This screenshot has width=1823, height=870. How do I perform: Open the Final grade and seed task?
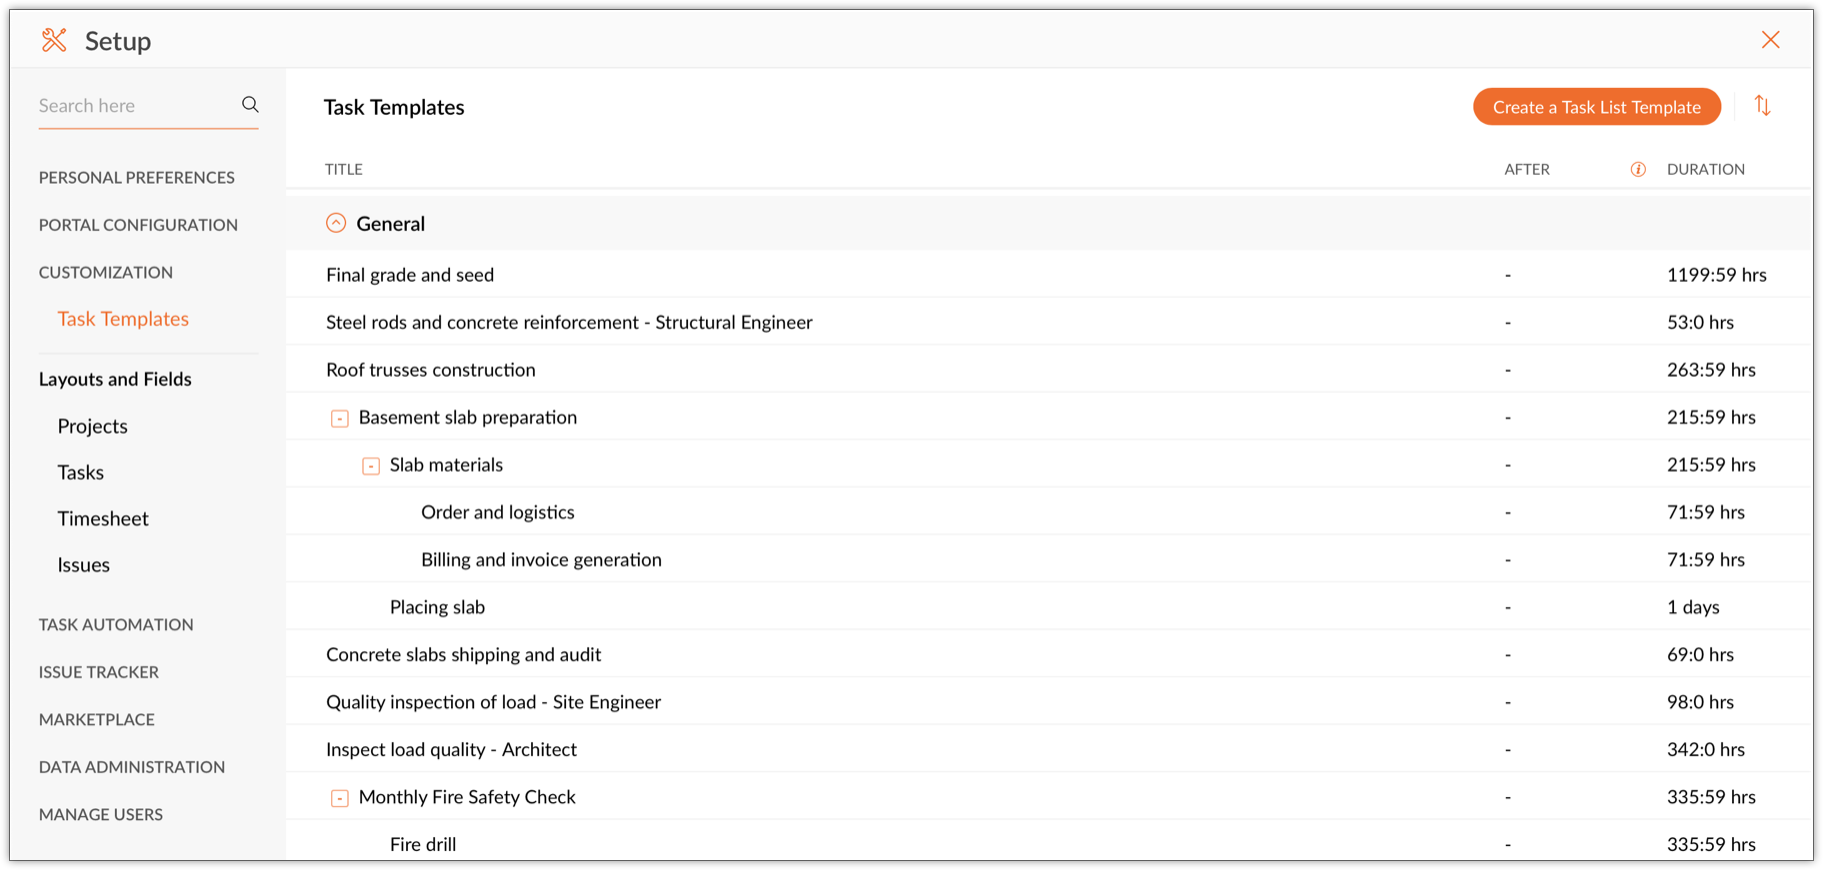click(x=410, y=275)
